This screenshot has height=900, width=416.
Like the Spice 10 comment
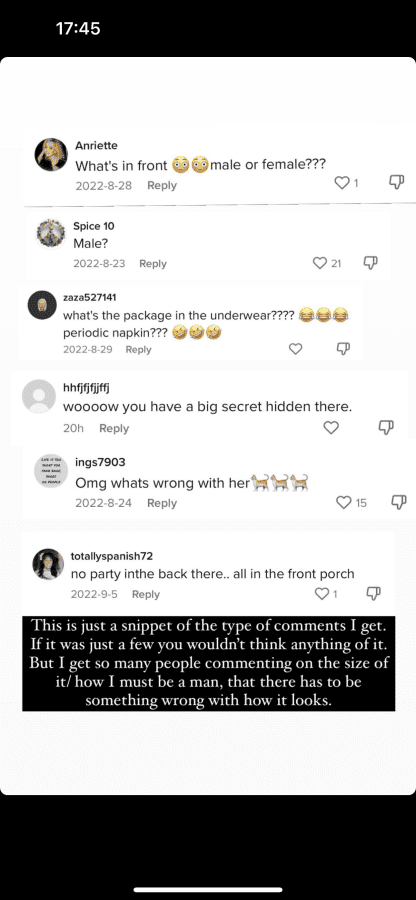coord(320,263)
